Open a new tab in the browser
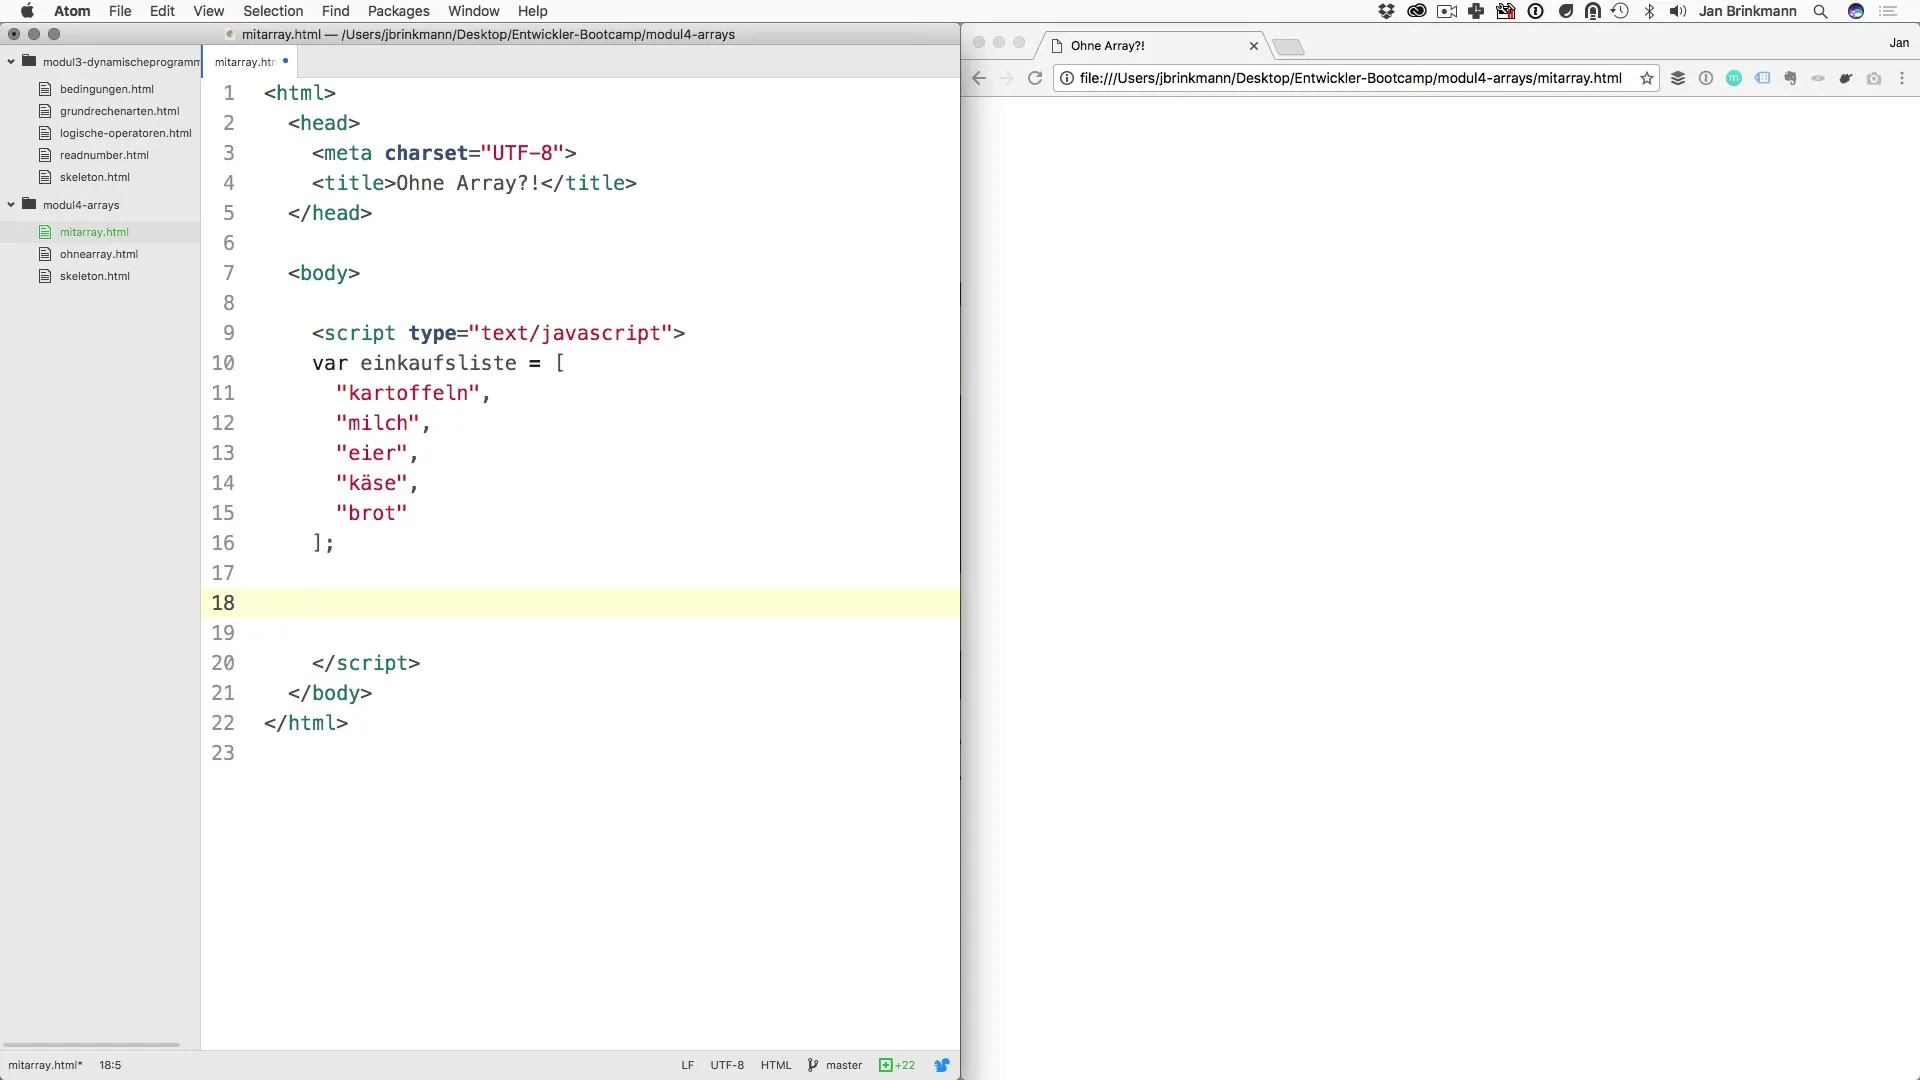The image size is (1920, 1080). point(1289,47)
